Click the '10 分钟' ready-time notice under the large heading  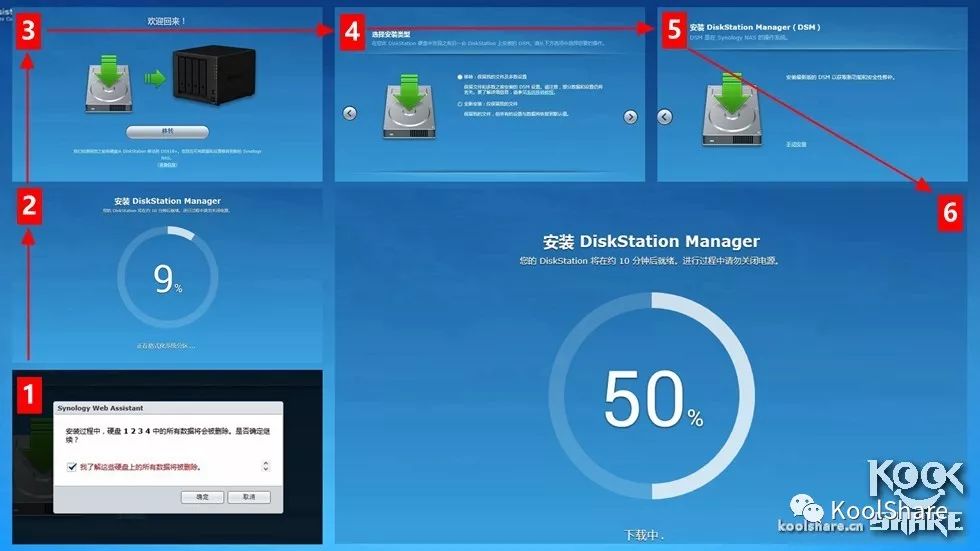pyautogui.click(x=649, y=261)
